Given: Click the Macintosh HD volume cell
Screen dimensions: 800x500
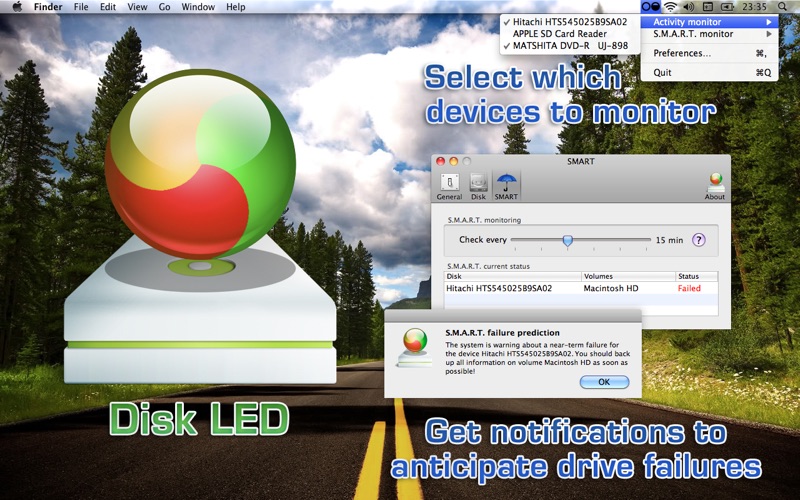Looking at the screenshot, I should pos(611,288).
